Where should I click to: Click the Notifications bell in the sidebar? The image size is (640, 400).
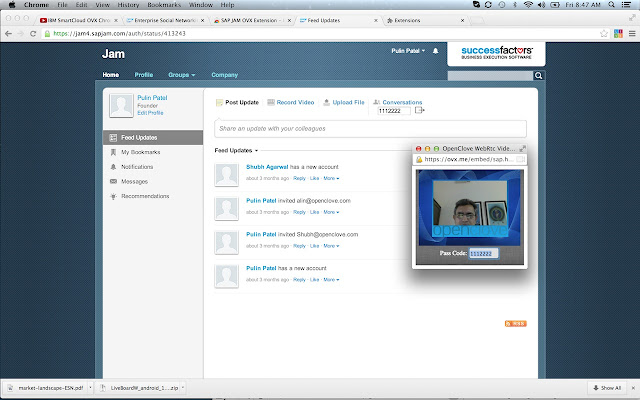[x=113, y=167]
